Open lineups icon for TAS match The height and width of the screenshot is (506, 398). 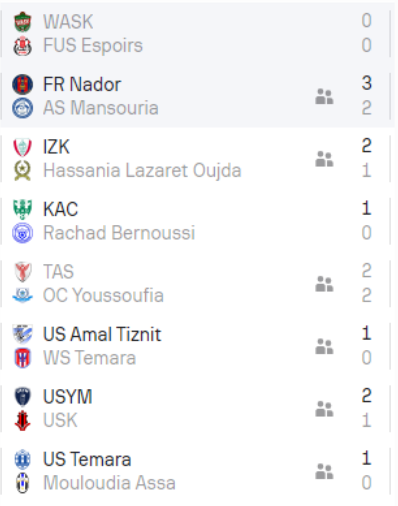(x=324, y=284)
